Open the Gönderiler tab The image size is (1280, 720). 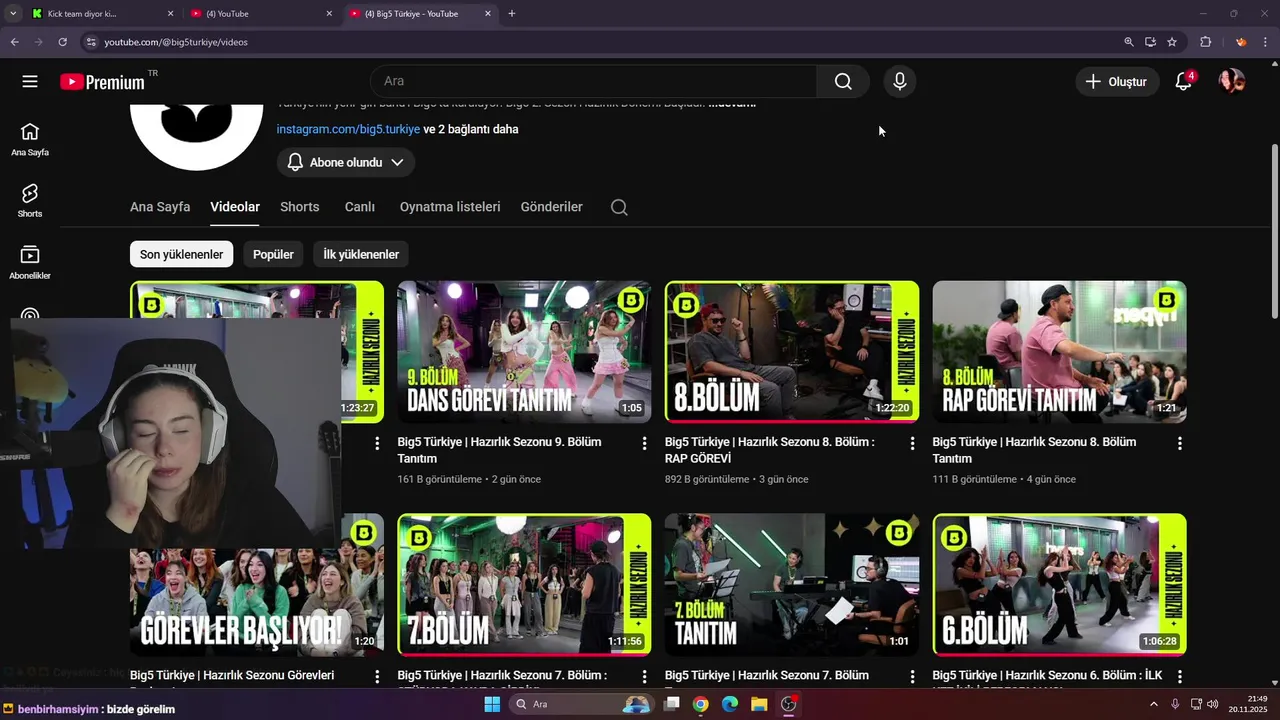tap(552, 207)
